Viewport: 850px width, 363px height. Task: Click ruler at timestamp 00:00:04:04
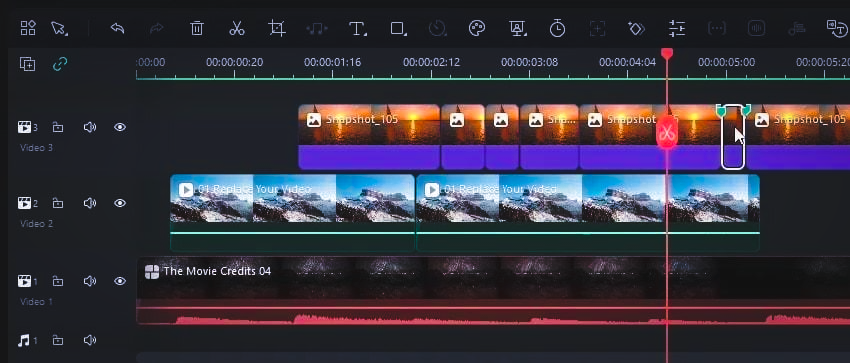coord(628,62)
